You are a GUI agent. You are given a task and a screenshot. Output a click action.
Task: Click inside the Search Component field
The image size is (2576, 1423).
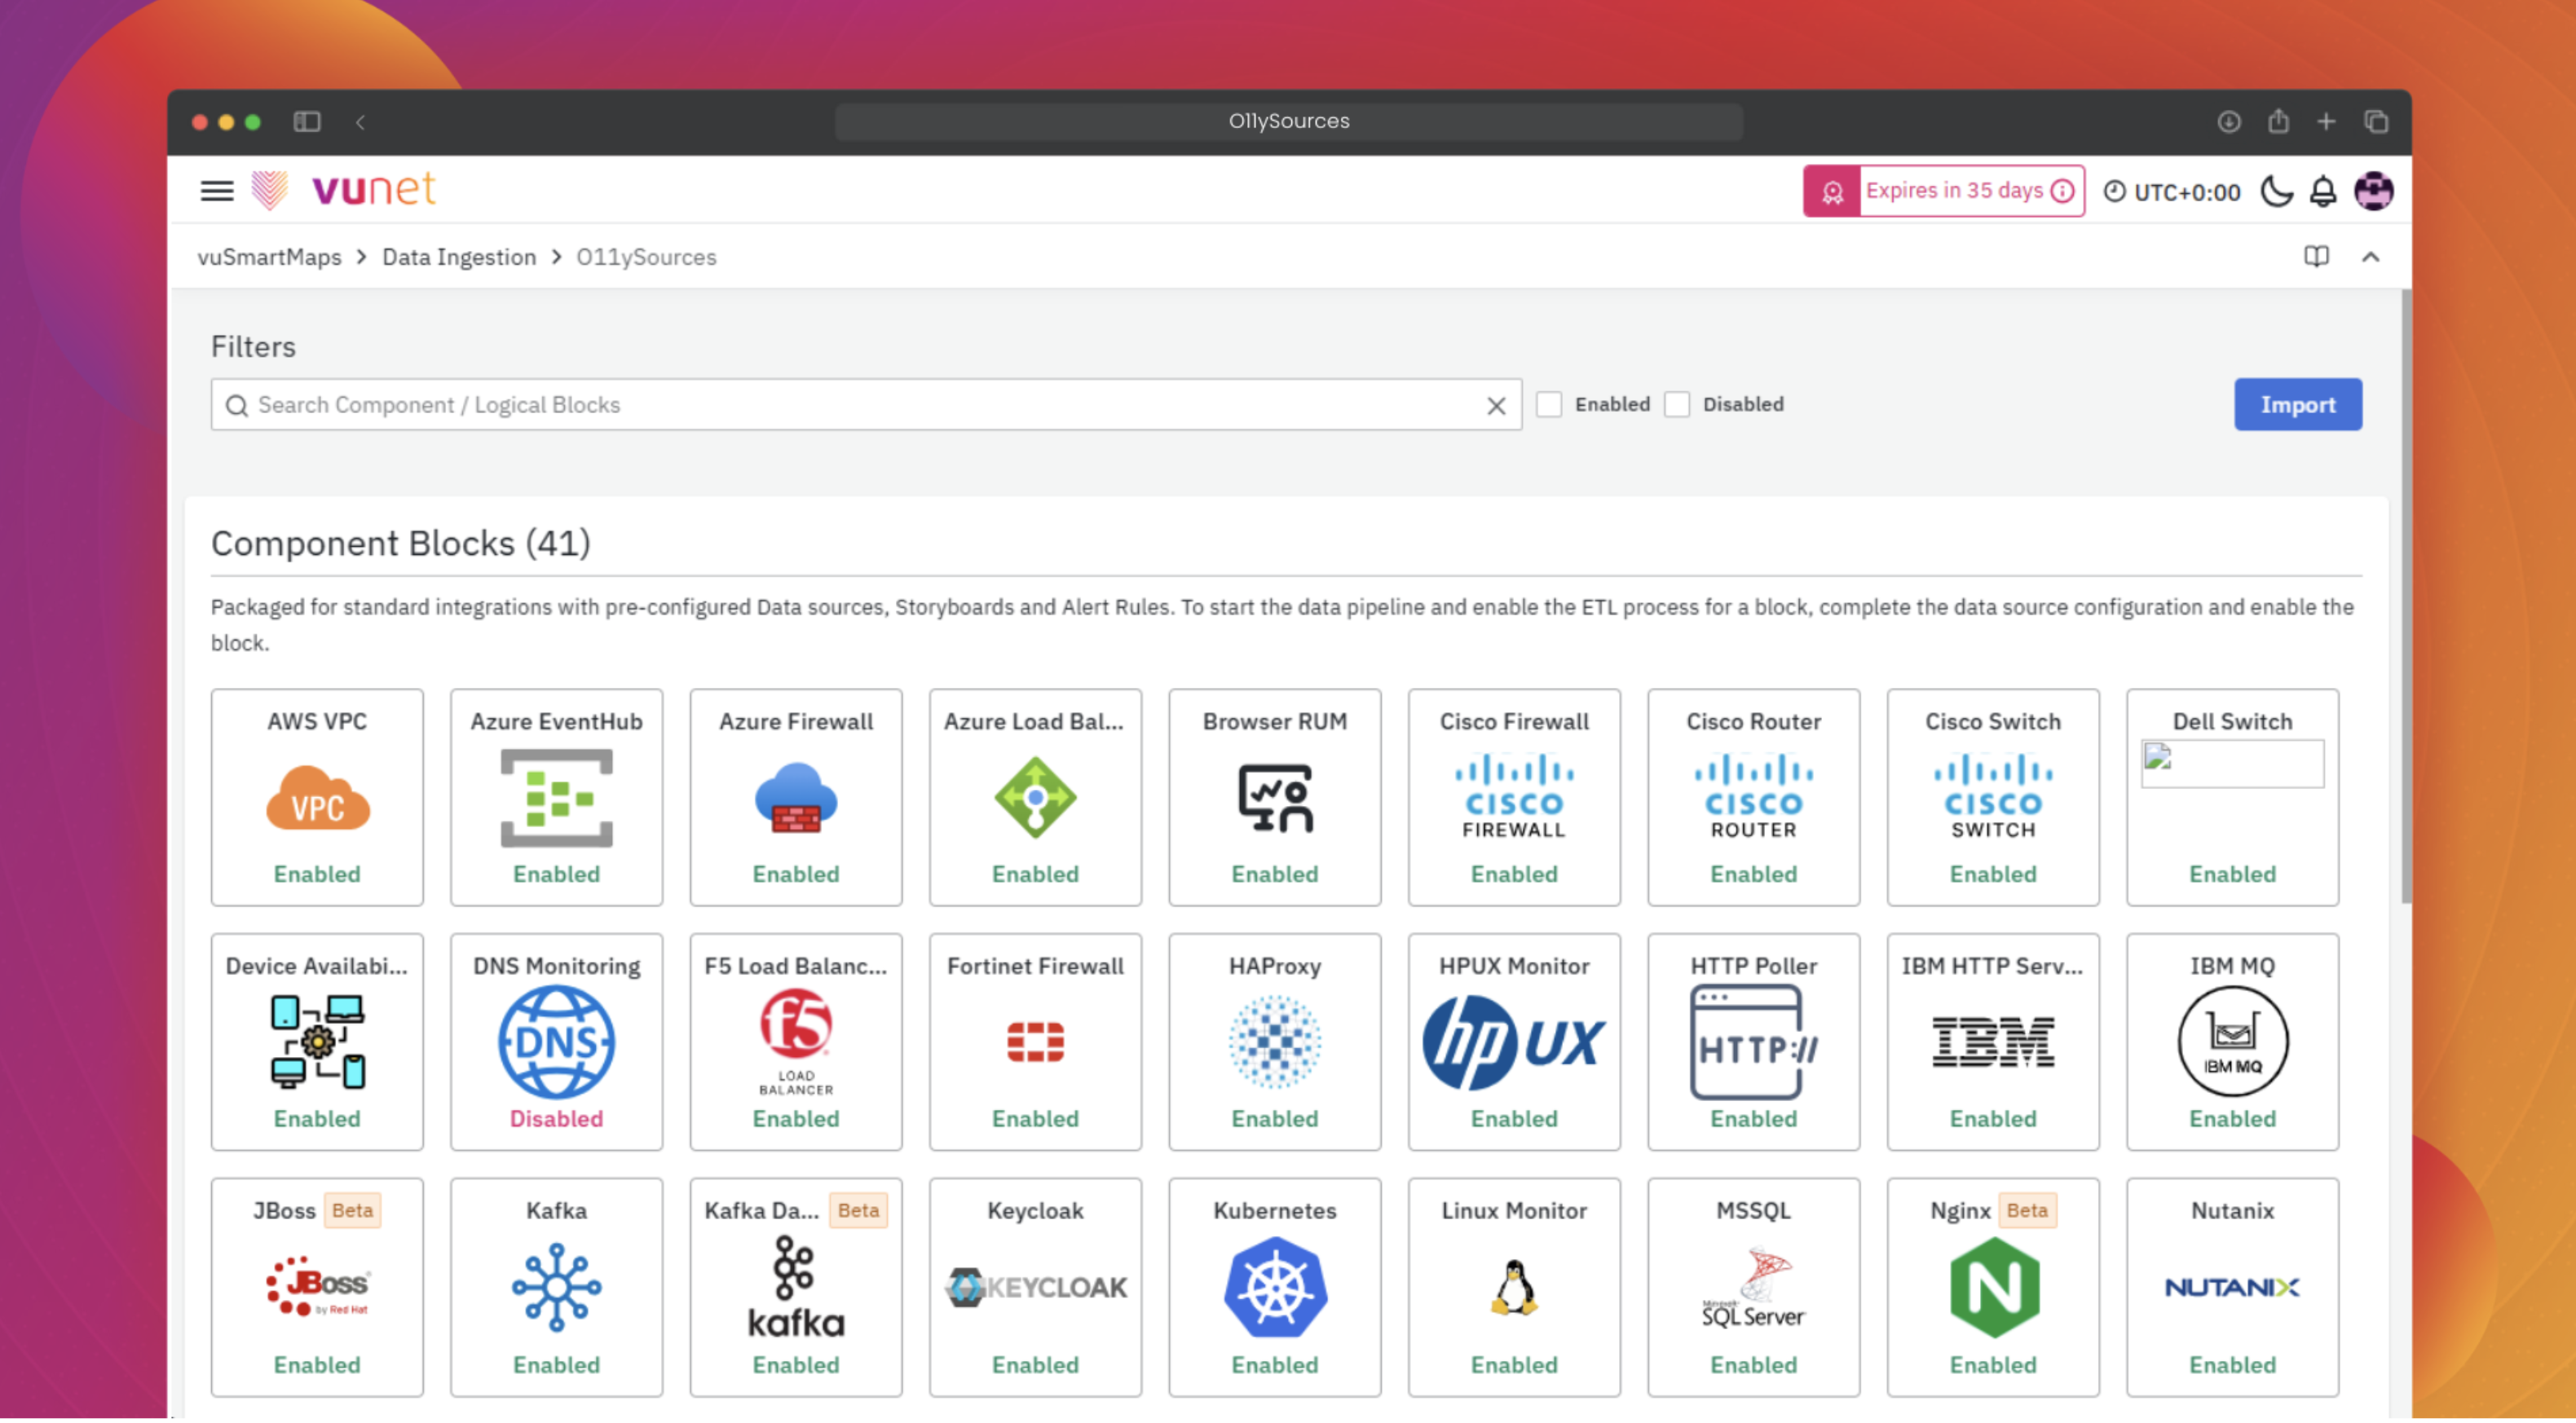[x=700, y=404]
